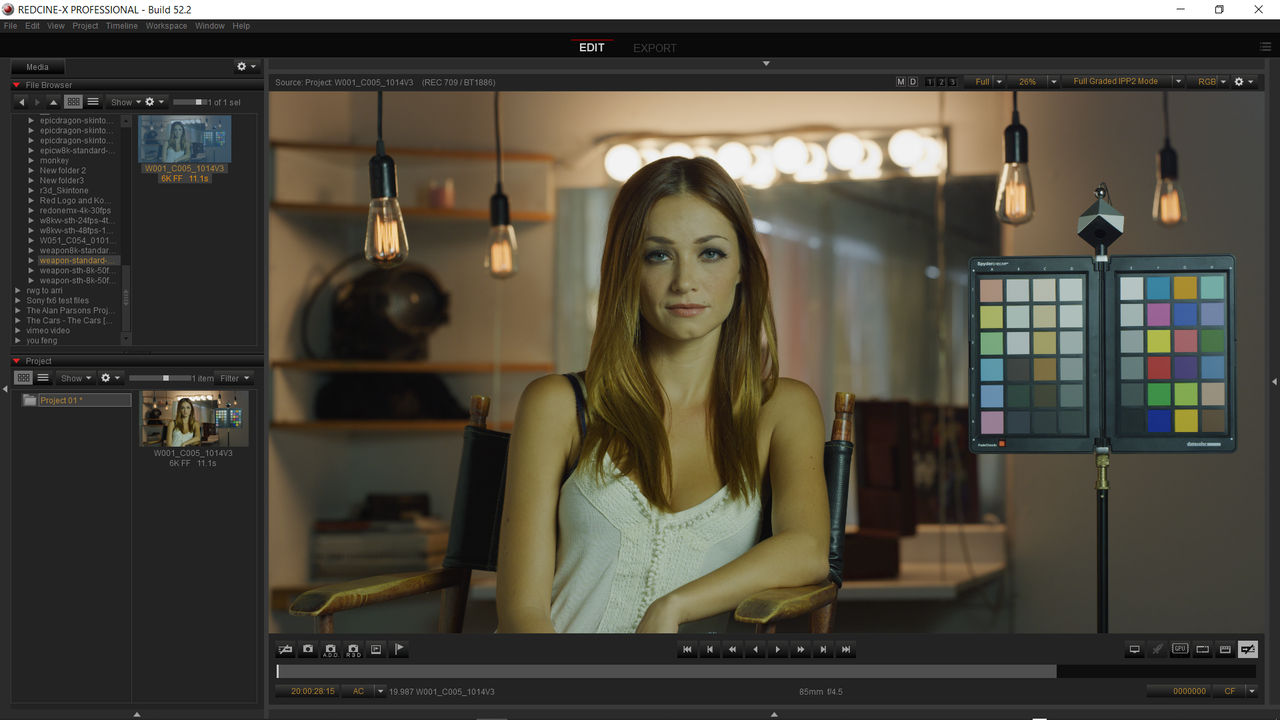Click the frame guide icon next to GPU
This screenshot has width=1280, height=720.
click(1202, 649)
